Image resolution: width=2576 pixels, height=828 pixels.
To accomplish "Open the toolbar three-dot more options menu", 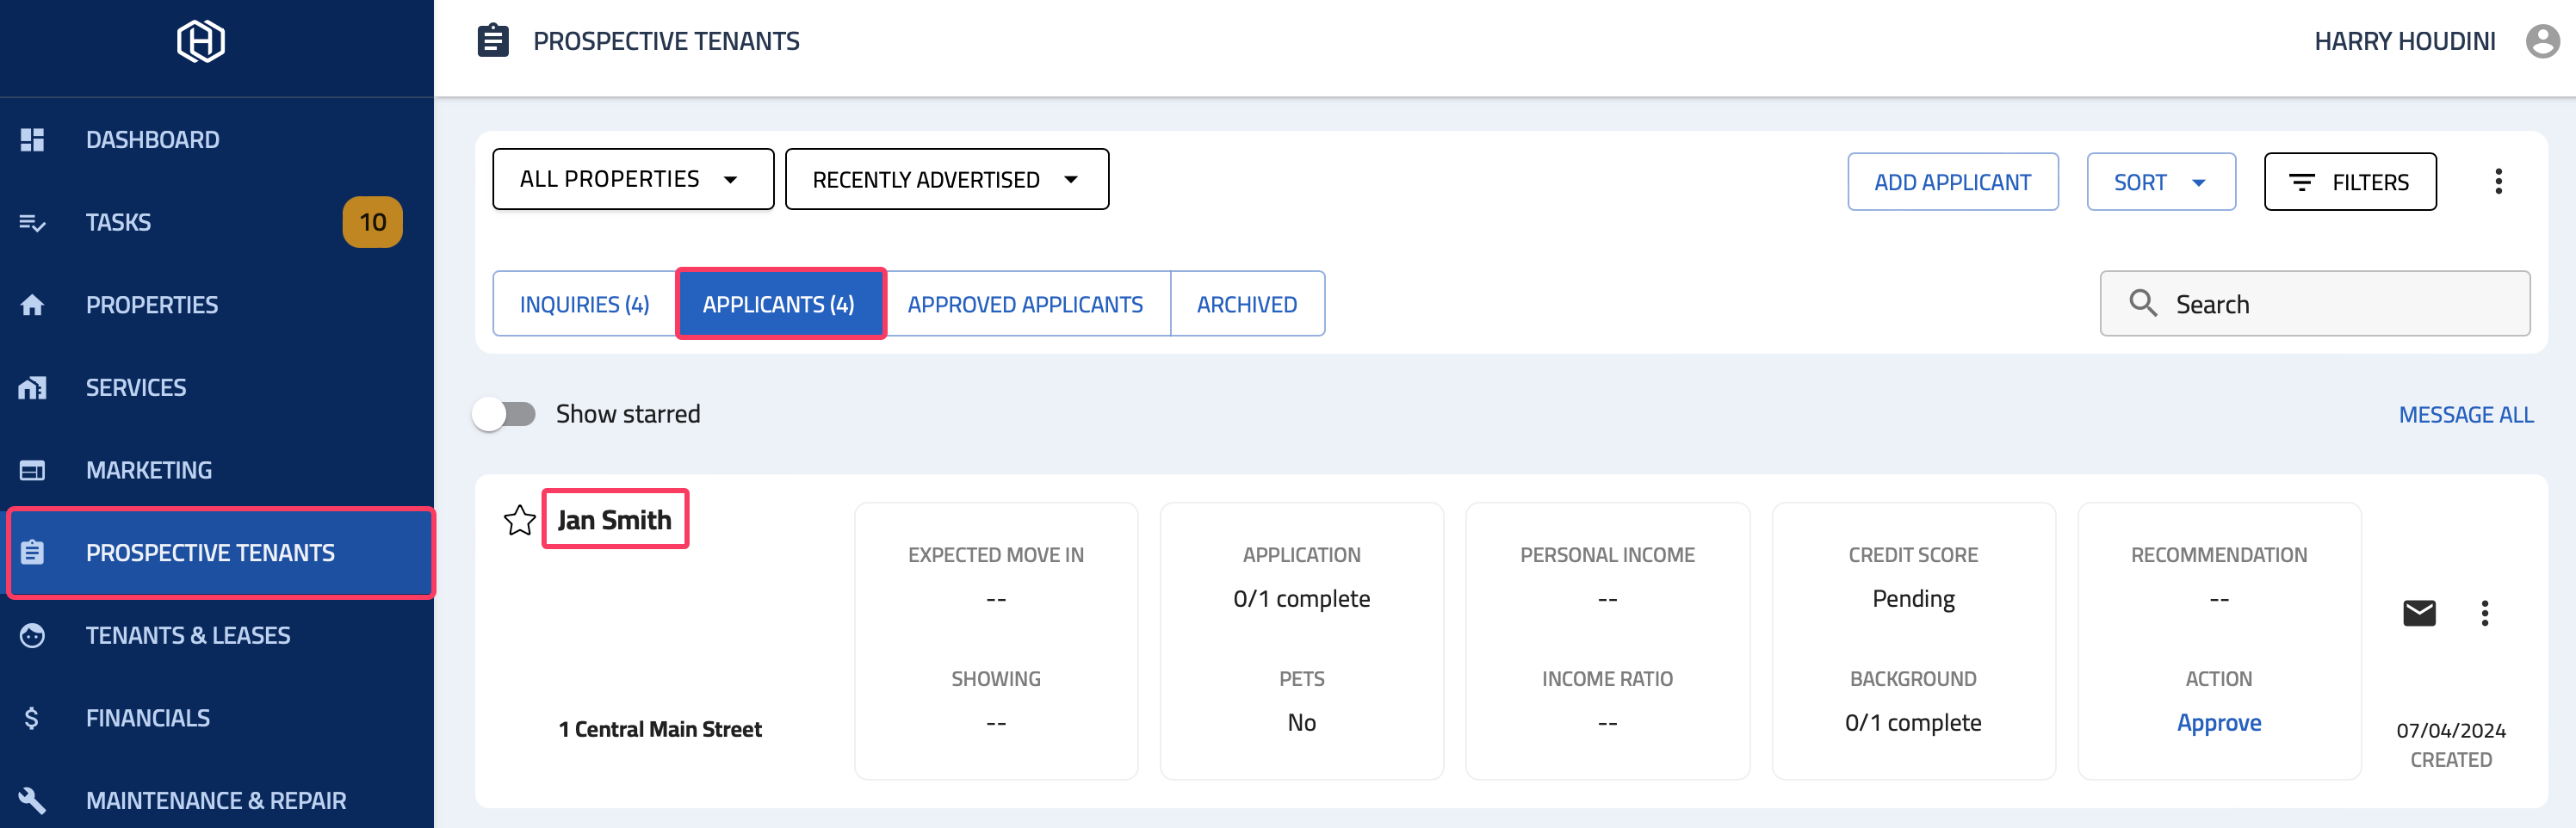I will (x=2498, y=181).
